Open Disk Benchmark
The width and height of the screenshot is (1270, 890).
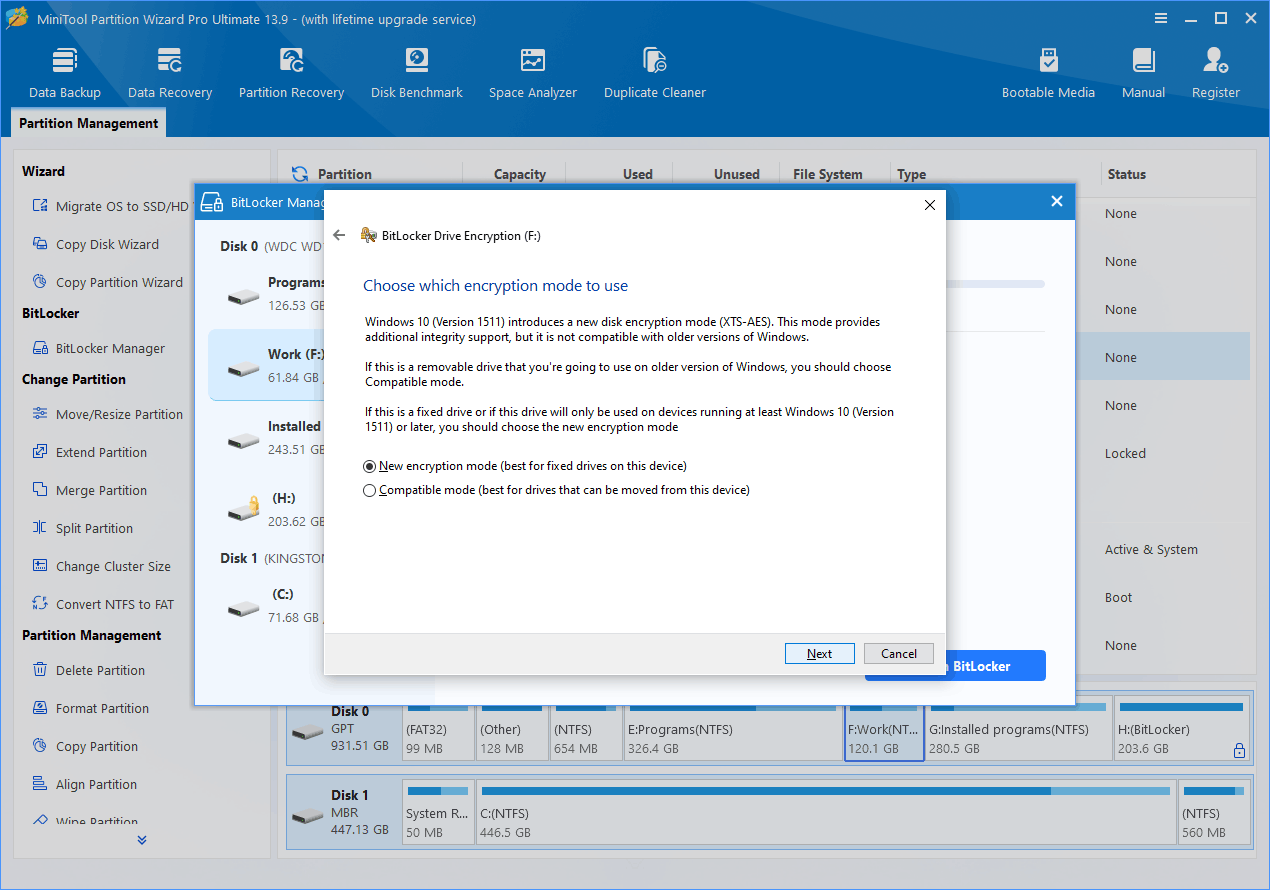point(417,74)
